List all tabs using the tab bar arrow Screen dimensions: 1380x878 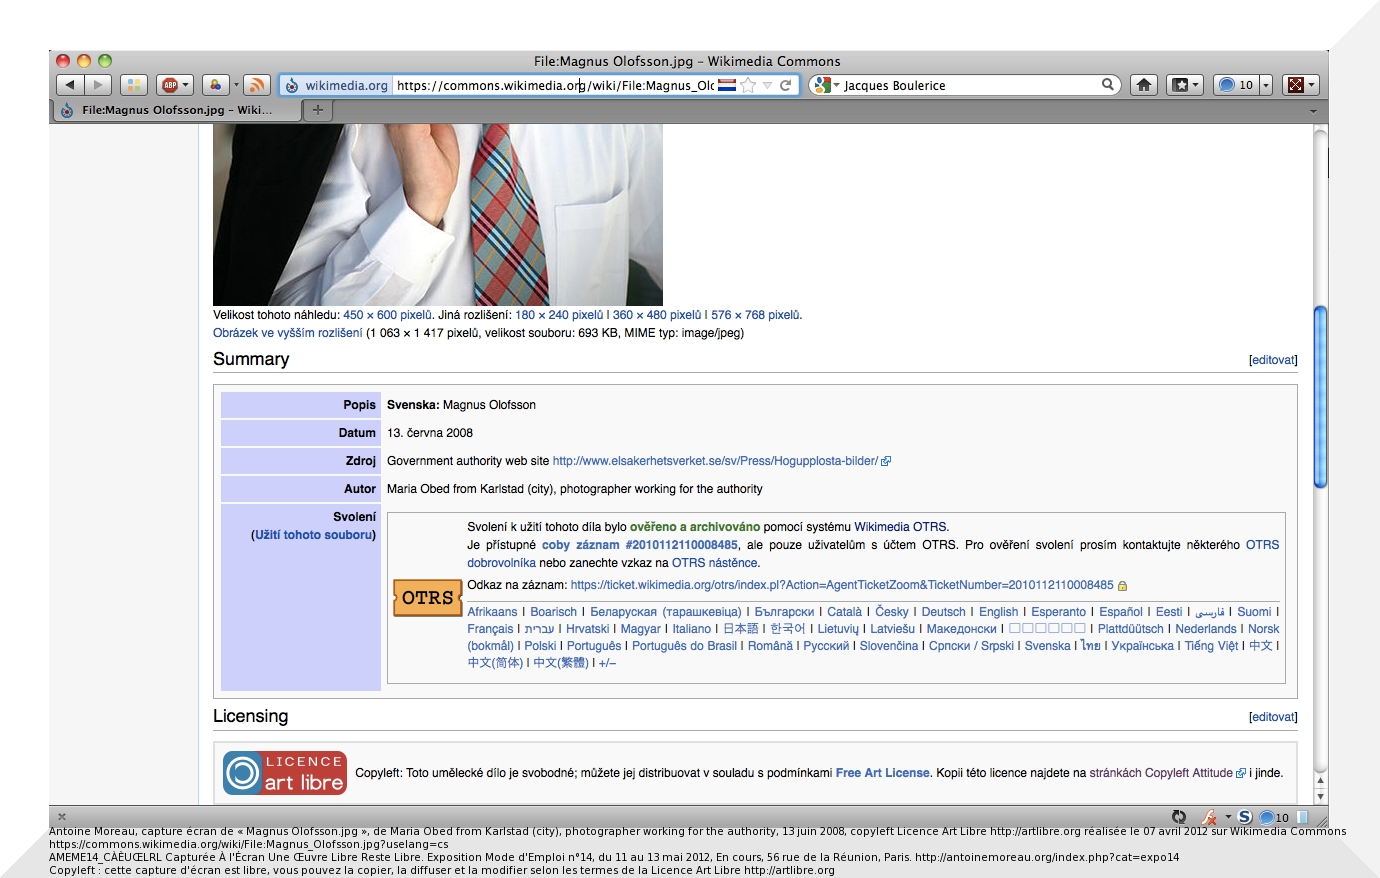[x=1313, y=110]
